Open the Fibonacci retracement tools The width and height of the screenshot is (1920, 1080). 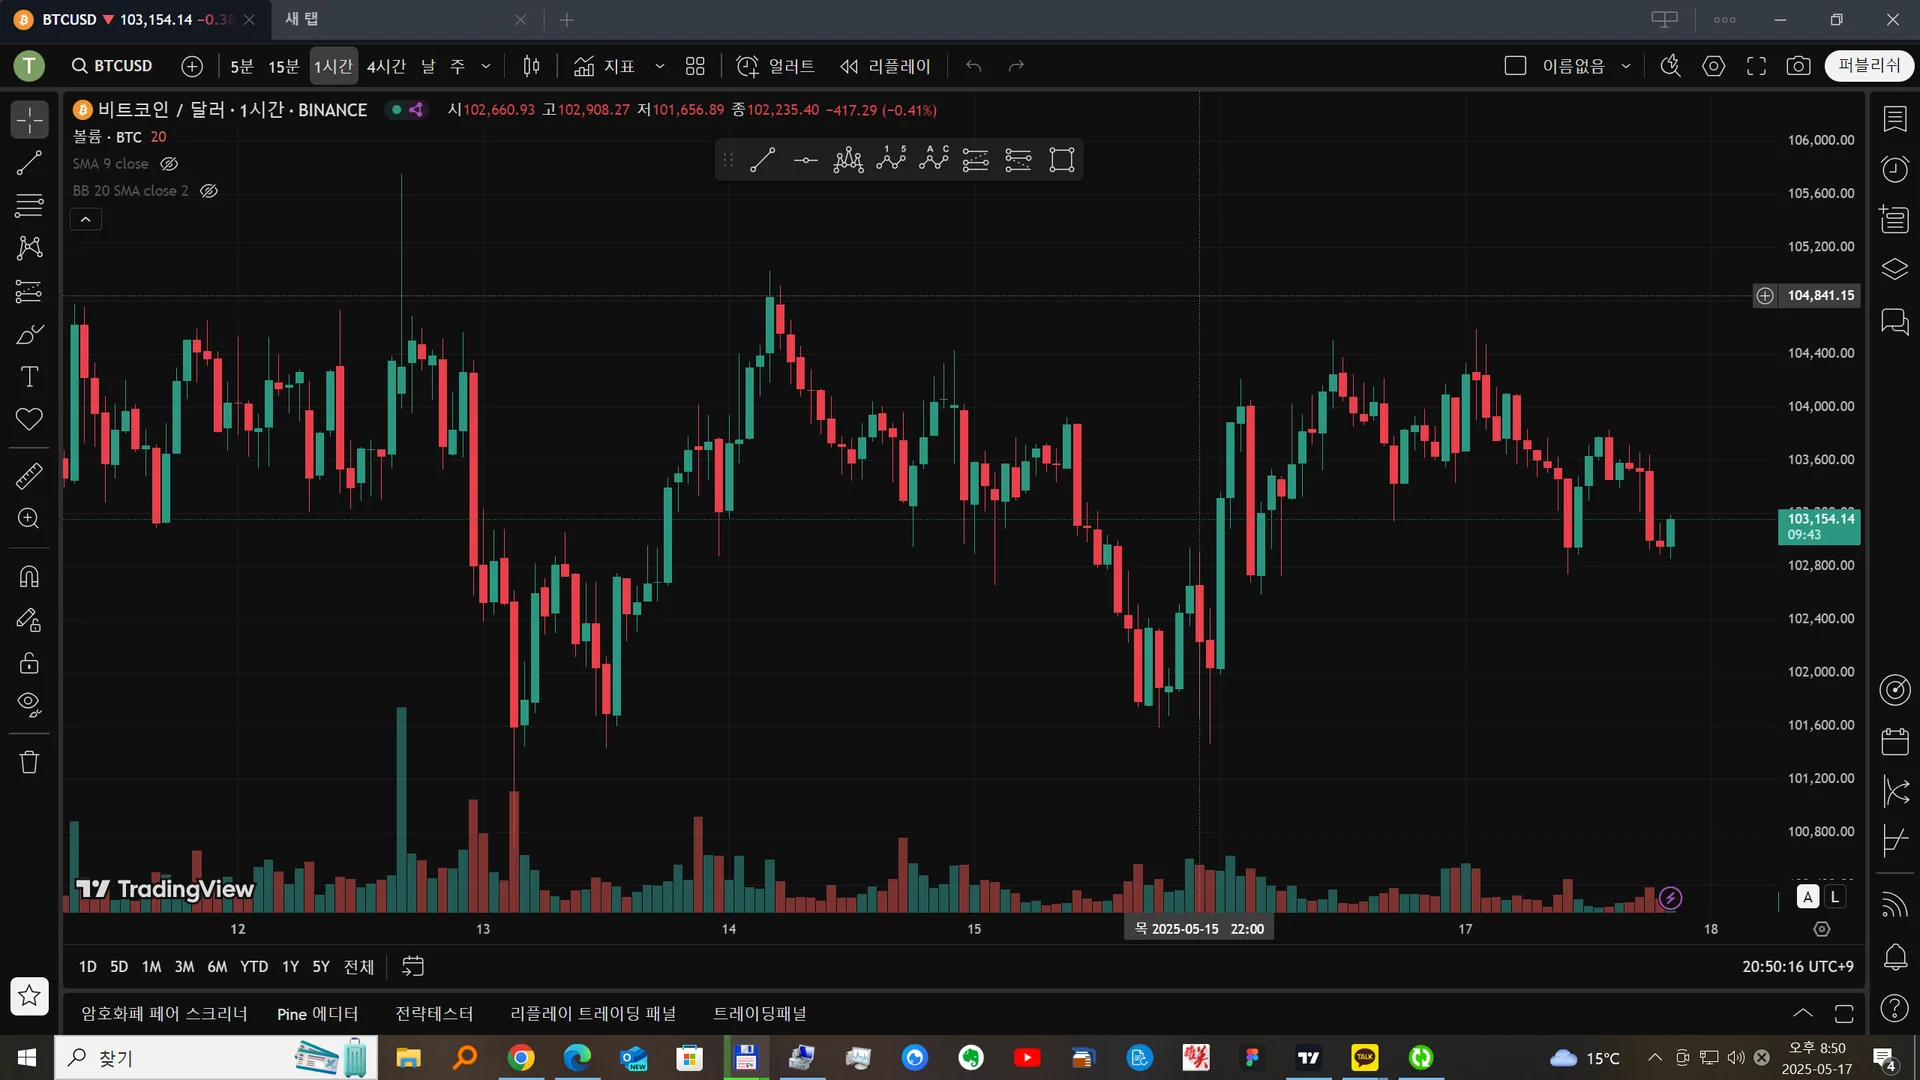[29, 205]
